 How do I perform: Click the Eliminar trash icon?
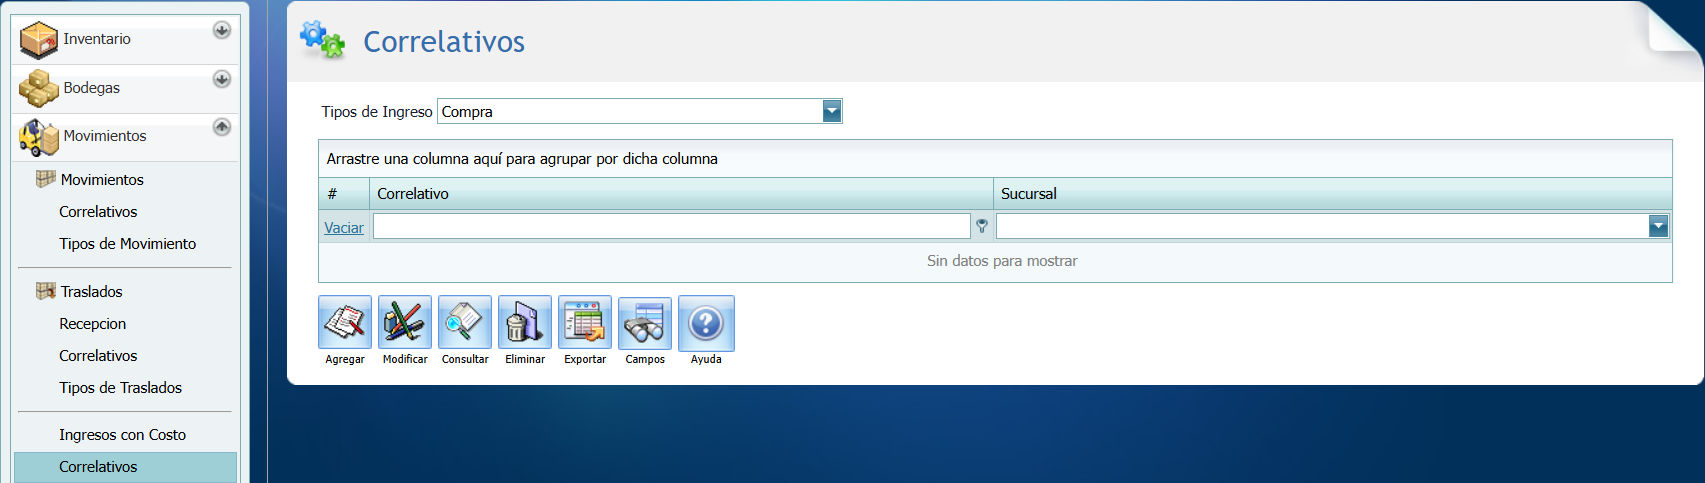[x=525, y=323]
